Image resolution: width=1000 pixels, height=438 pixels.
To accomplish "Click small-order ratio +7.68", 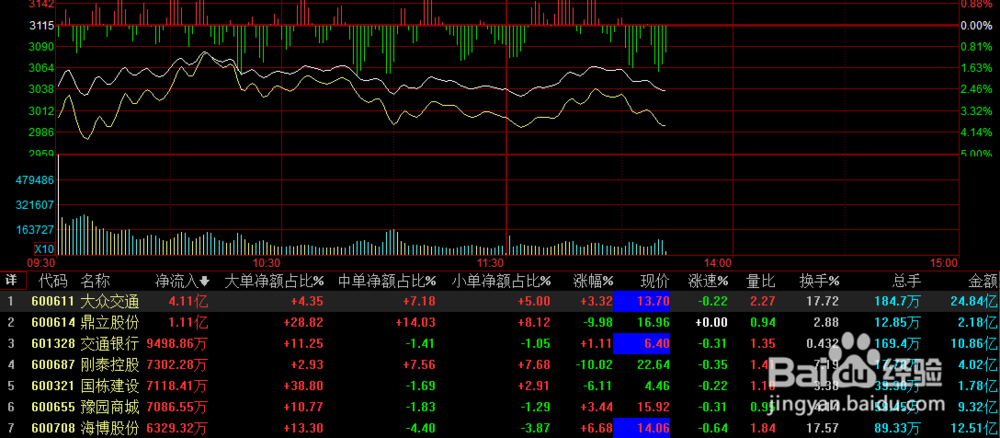I will 533,365.
